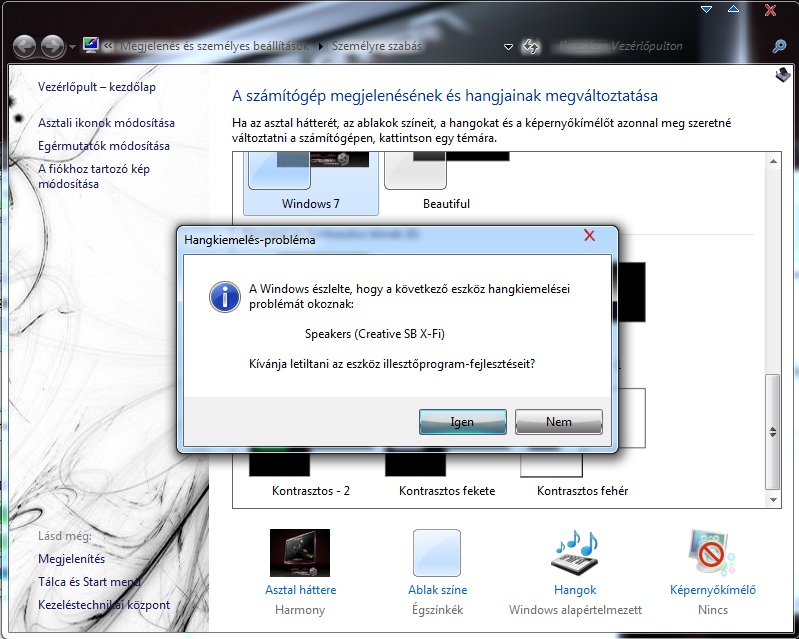Go back with the Back arrow button

[24, 47]
